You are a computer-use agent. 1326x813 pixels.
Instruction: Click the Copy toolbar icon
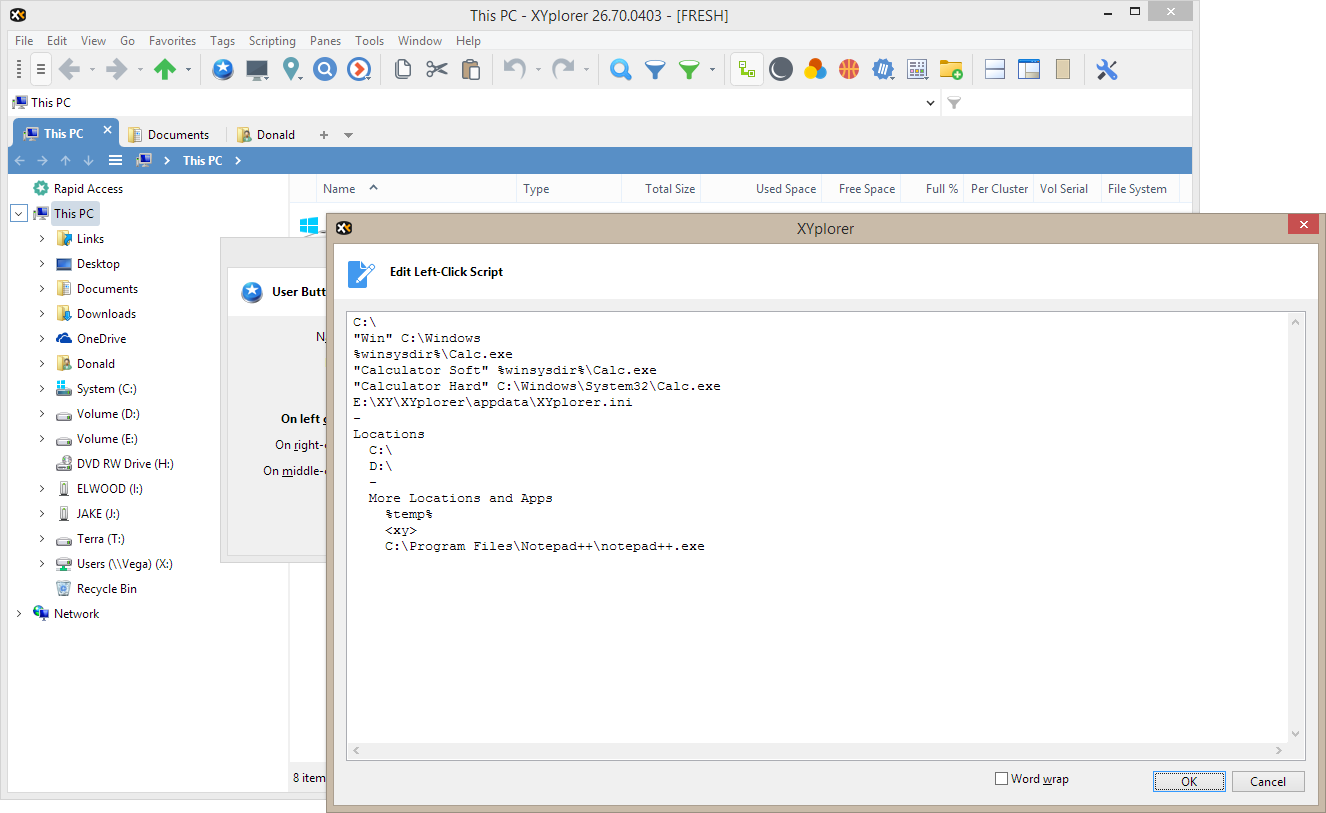click(402, 69)
